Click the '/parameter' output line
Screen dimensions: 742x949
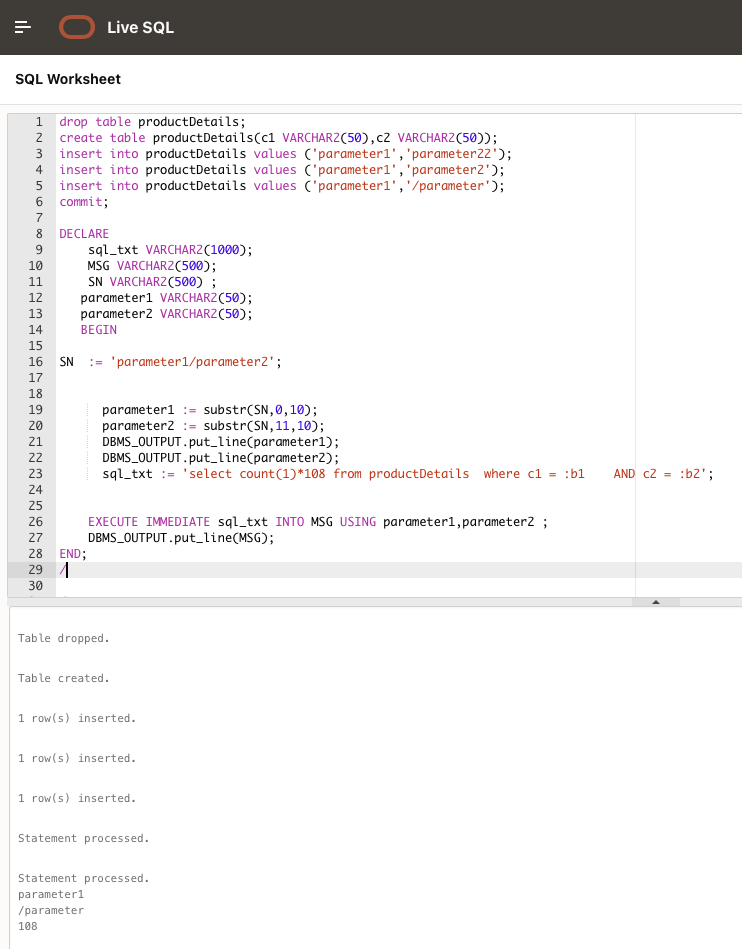51,910
